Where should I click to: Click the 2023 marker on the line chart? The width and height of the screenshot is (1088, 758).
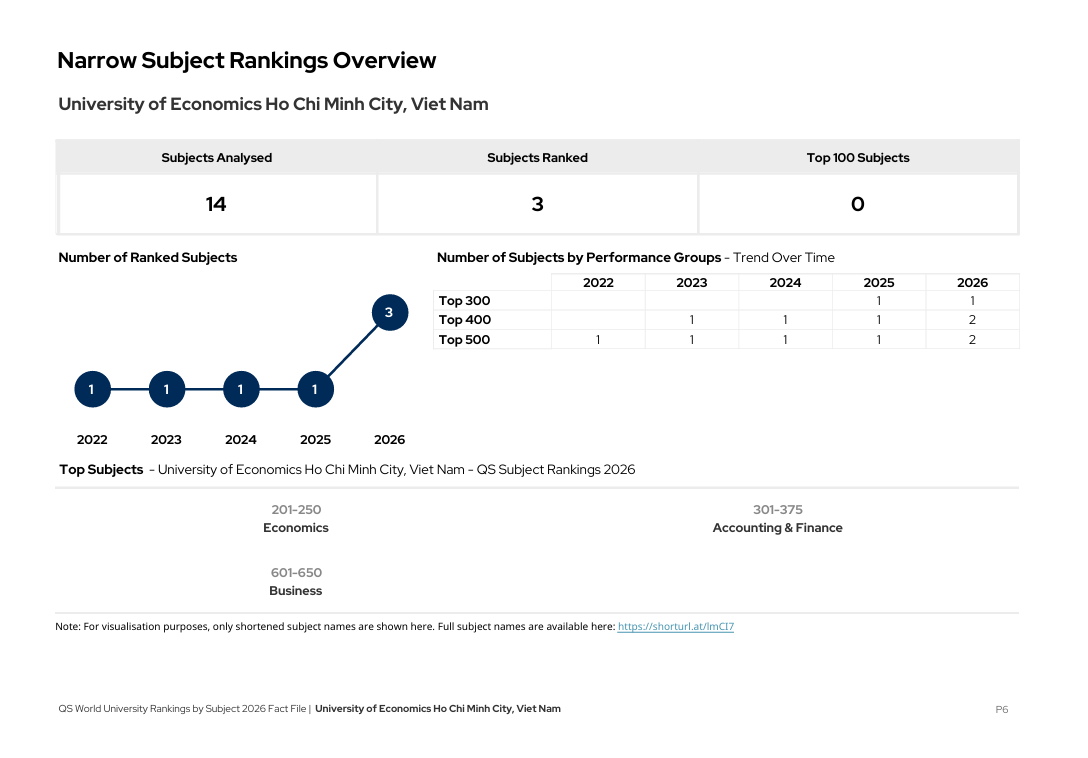[166, 389]
